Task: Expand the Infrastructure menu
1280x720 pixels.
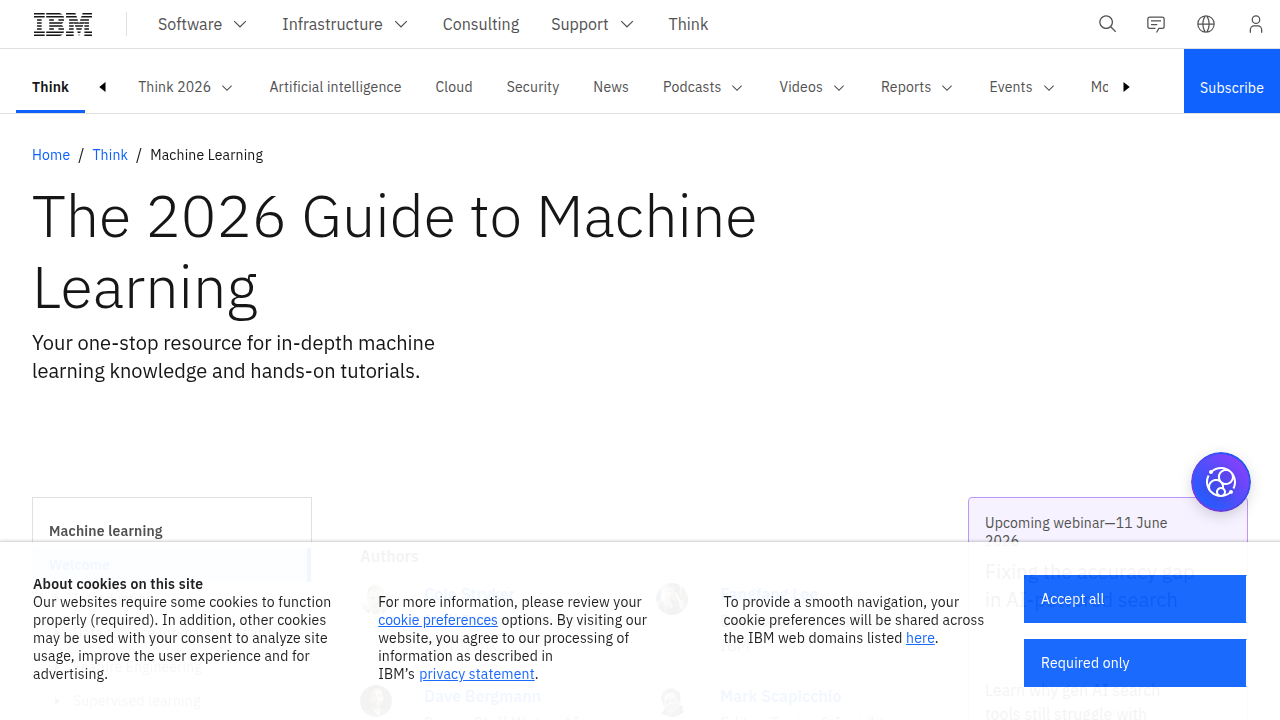Action: [x=345, y=24]
